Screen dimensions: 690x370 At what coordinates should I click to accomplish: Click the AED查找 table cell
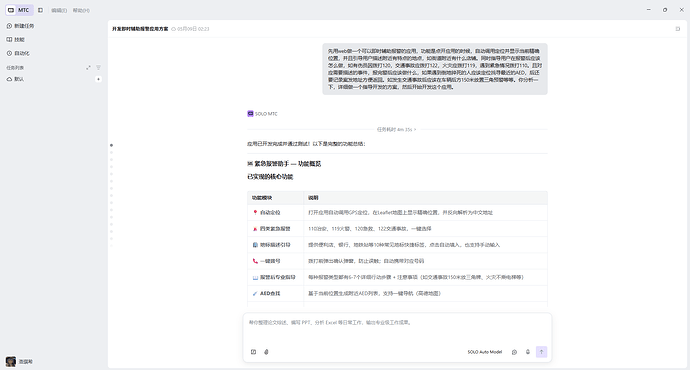tap(275, 293)
